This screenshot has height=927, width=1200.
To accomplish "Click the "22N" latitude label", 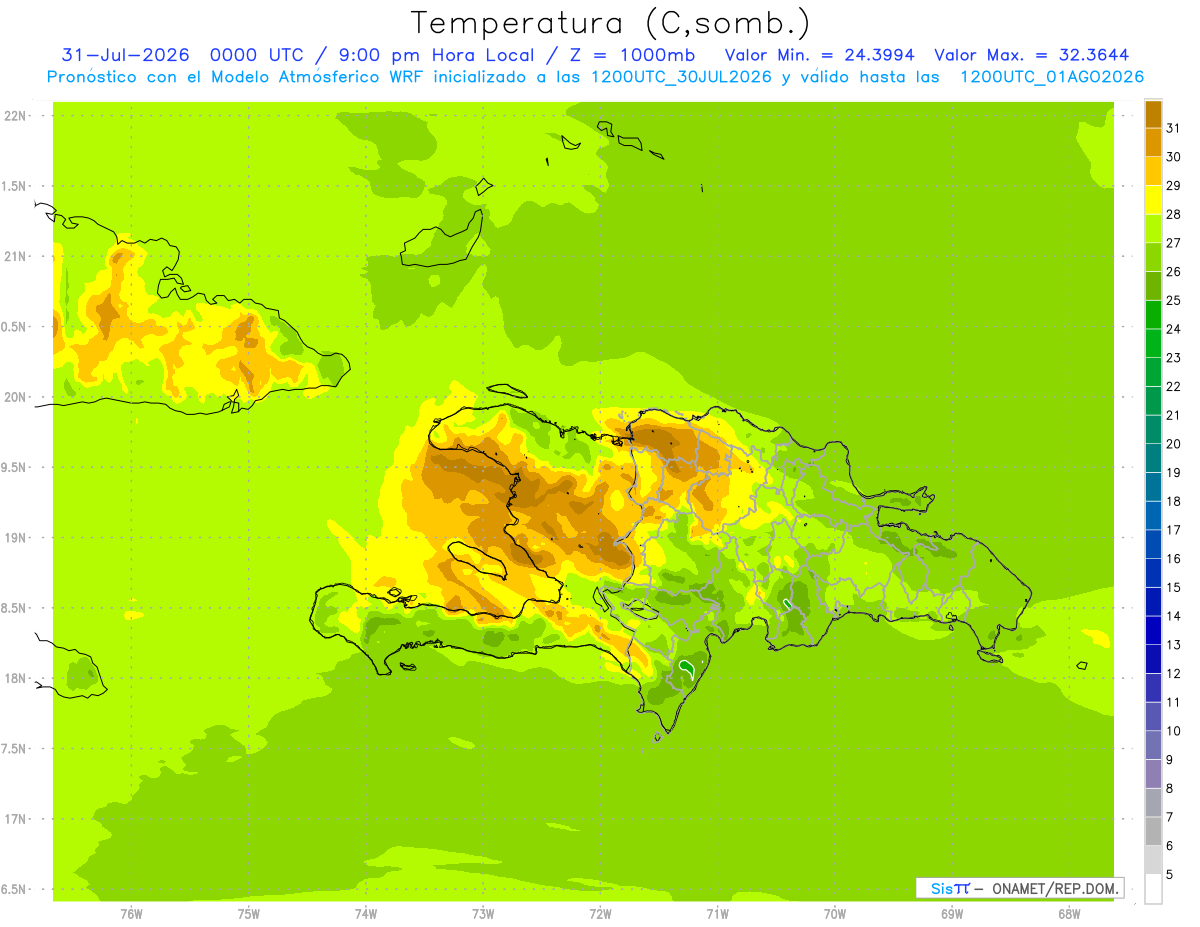I will click(15, 116).
